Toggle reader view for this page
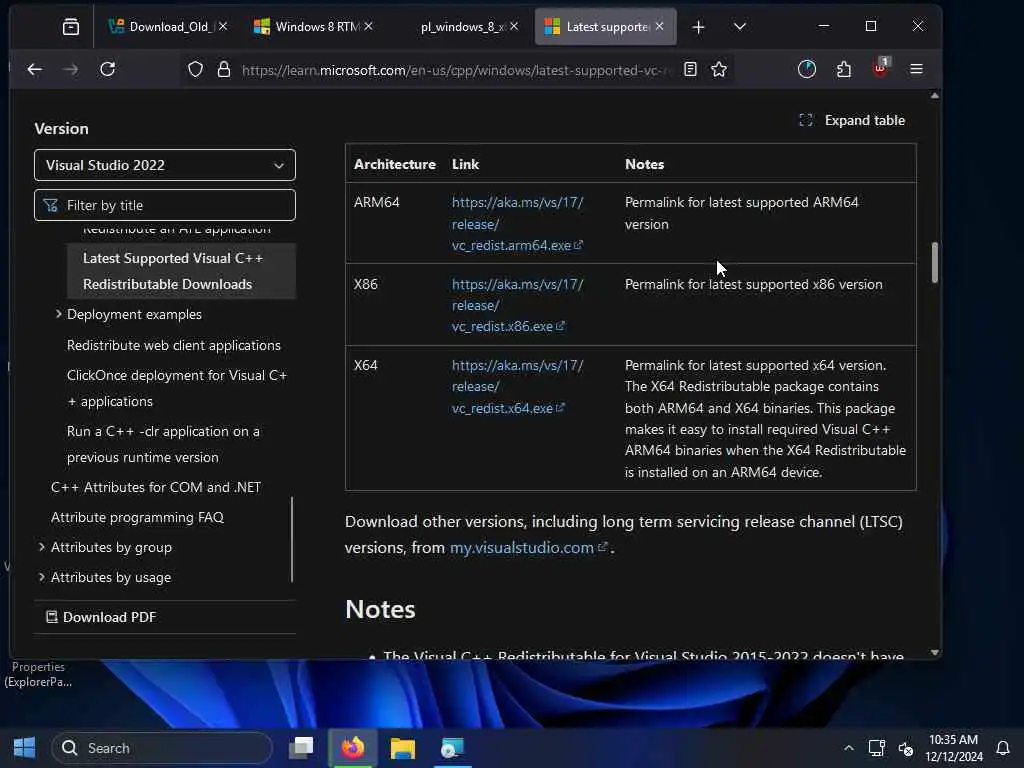This screenshot has width=1024, height=768. coord(690,69)
